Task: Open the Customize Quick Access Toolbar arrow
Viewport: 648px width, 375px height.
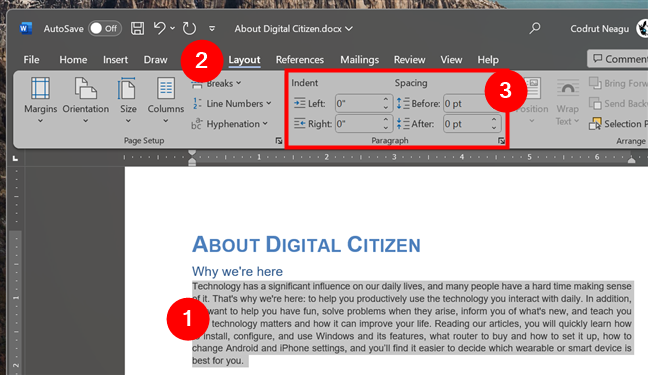Action: point(212,29)
